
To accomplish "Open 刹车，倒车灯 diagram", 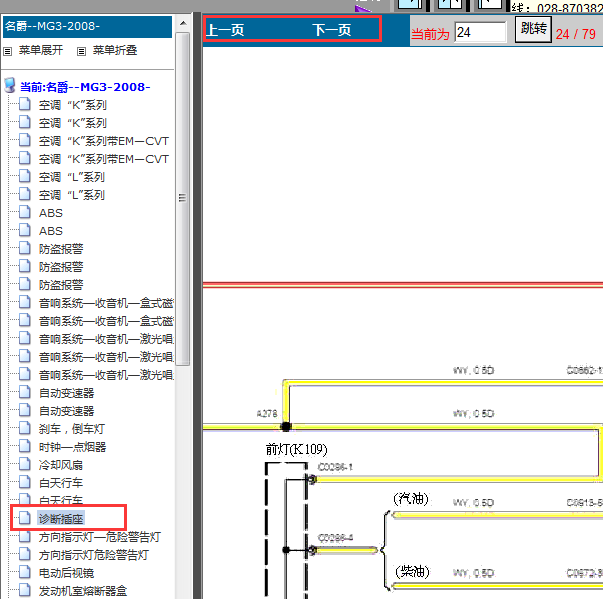I will pyautogui.click(x=72, y=429).
